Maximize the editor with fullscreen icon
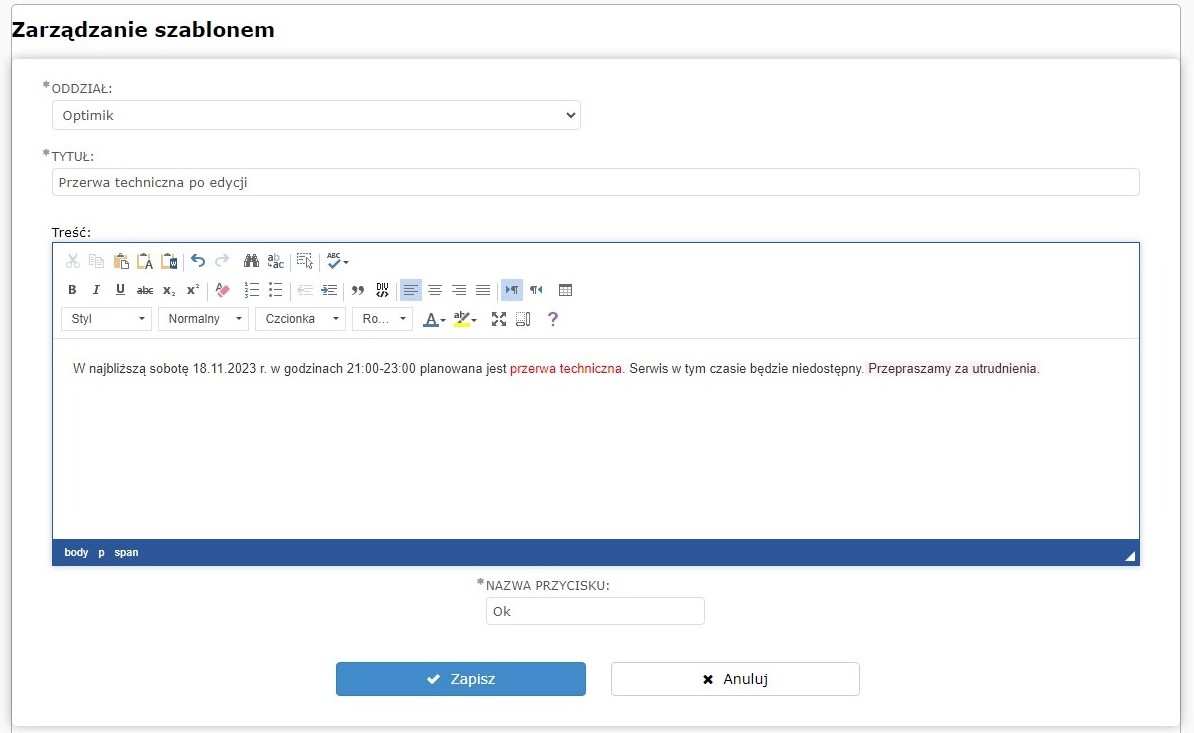1194x733 pixels. coord(499,319)
